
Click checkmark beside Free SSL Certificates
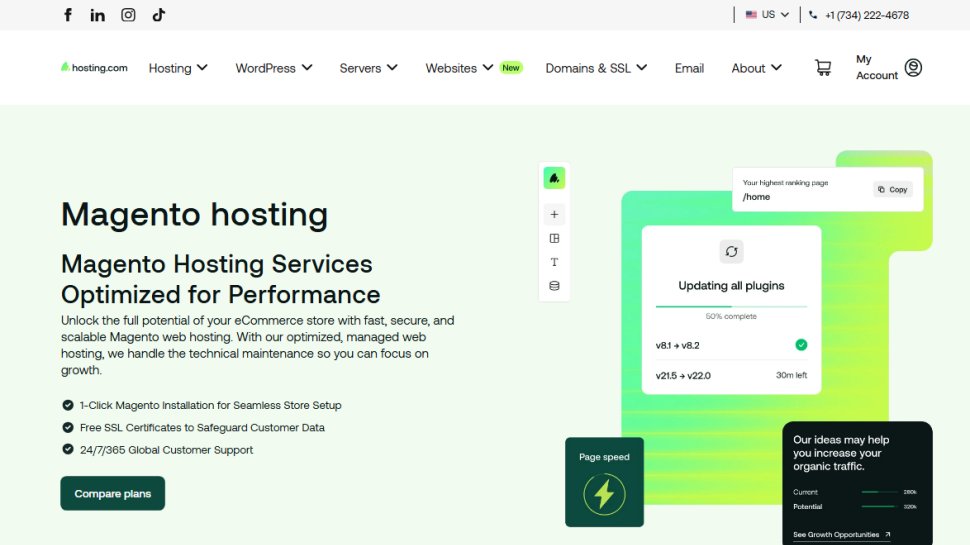click(x=68, y=427)
